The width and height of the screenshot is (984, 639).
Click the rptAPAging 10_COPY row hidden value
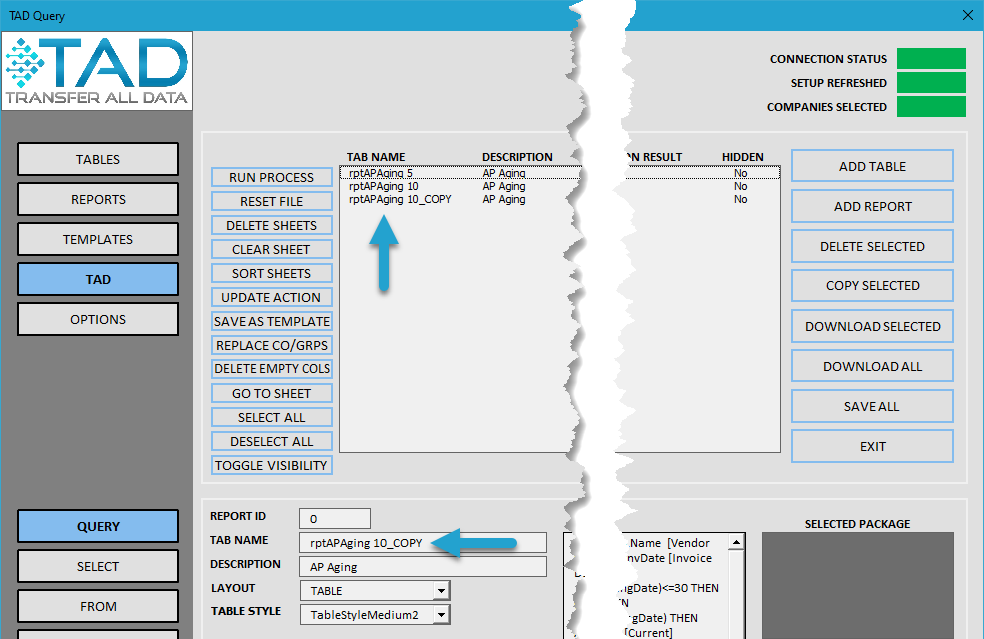741,200
